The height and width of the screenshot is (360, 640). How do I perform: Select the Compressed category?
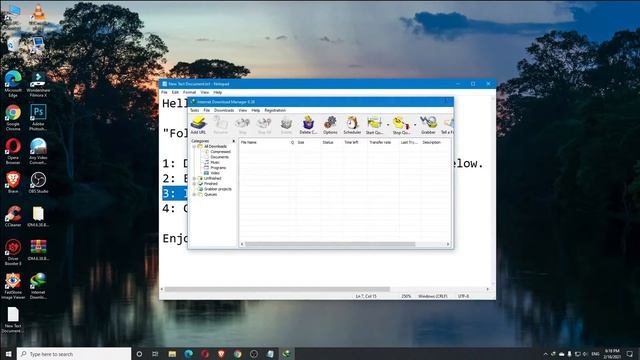[x=220, y=151]
